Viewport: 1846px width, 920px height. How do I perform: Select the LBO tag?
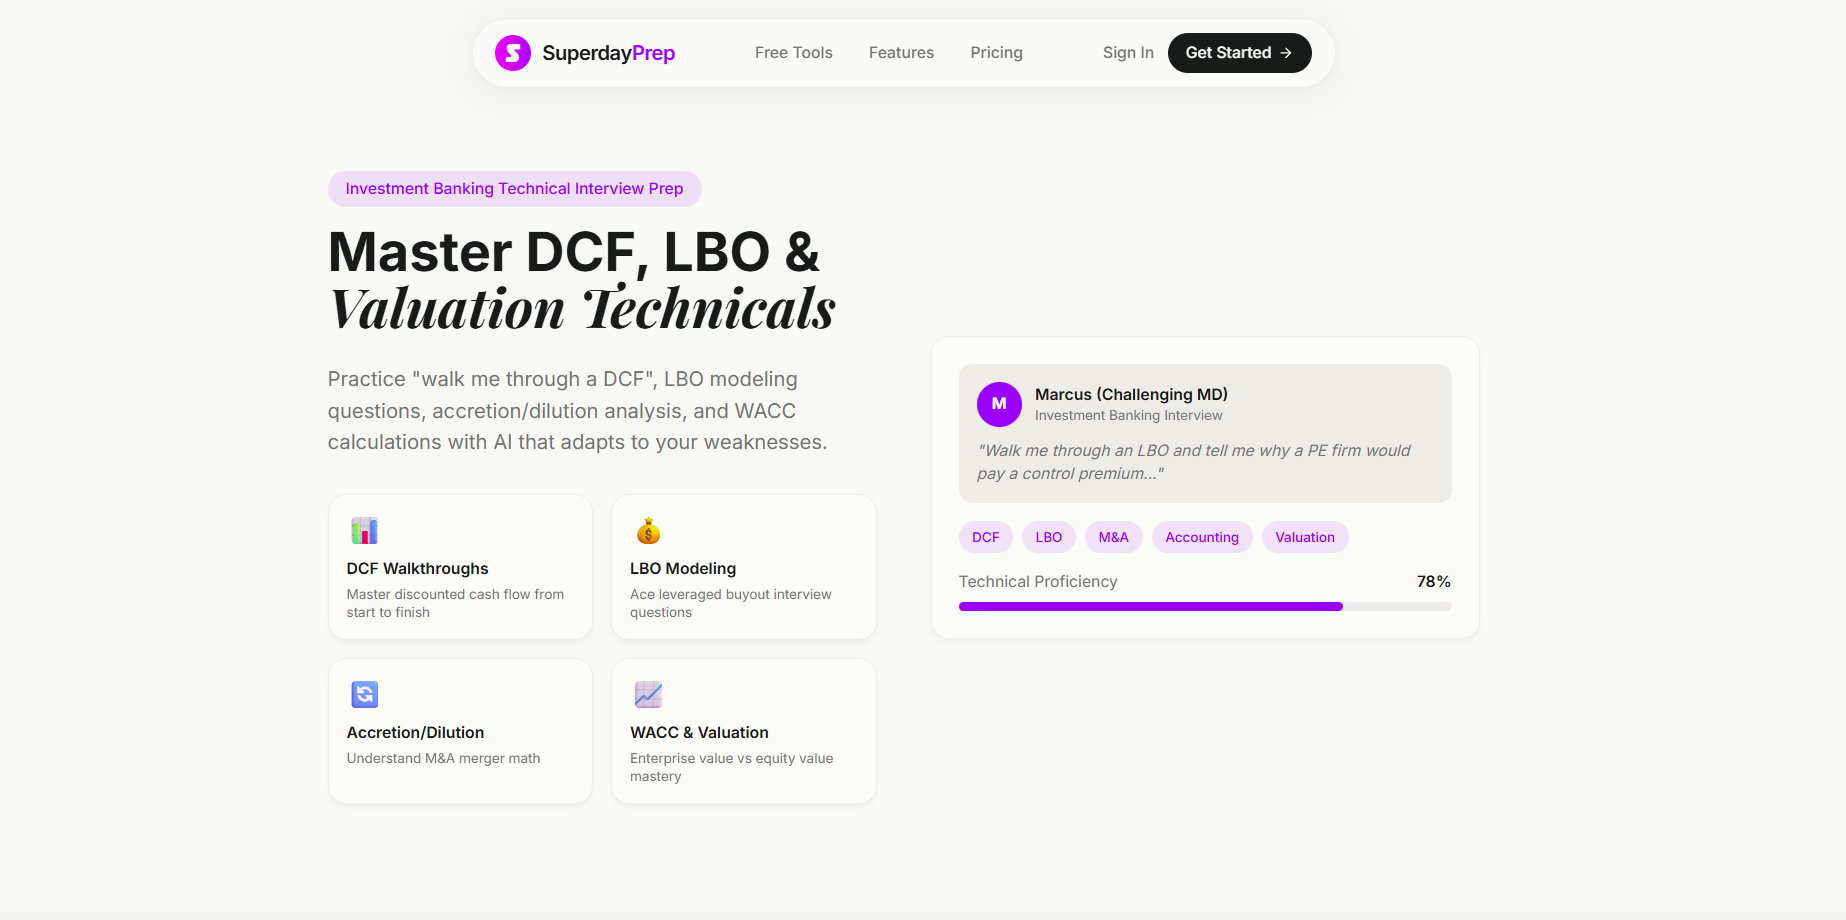coord(1048,537)
